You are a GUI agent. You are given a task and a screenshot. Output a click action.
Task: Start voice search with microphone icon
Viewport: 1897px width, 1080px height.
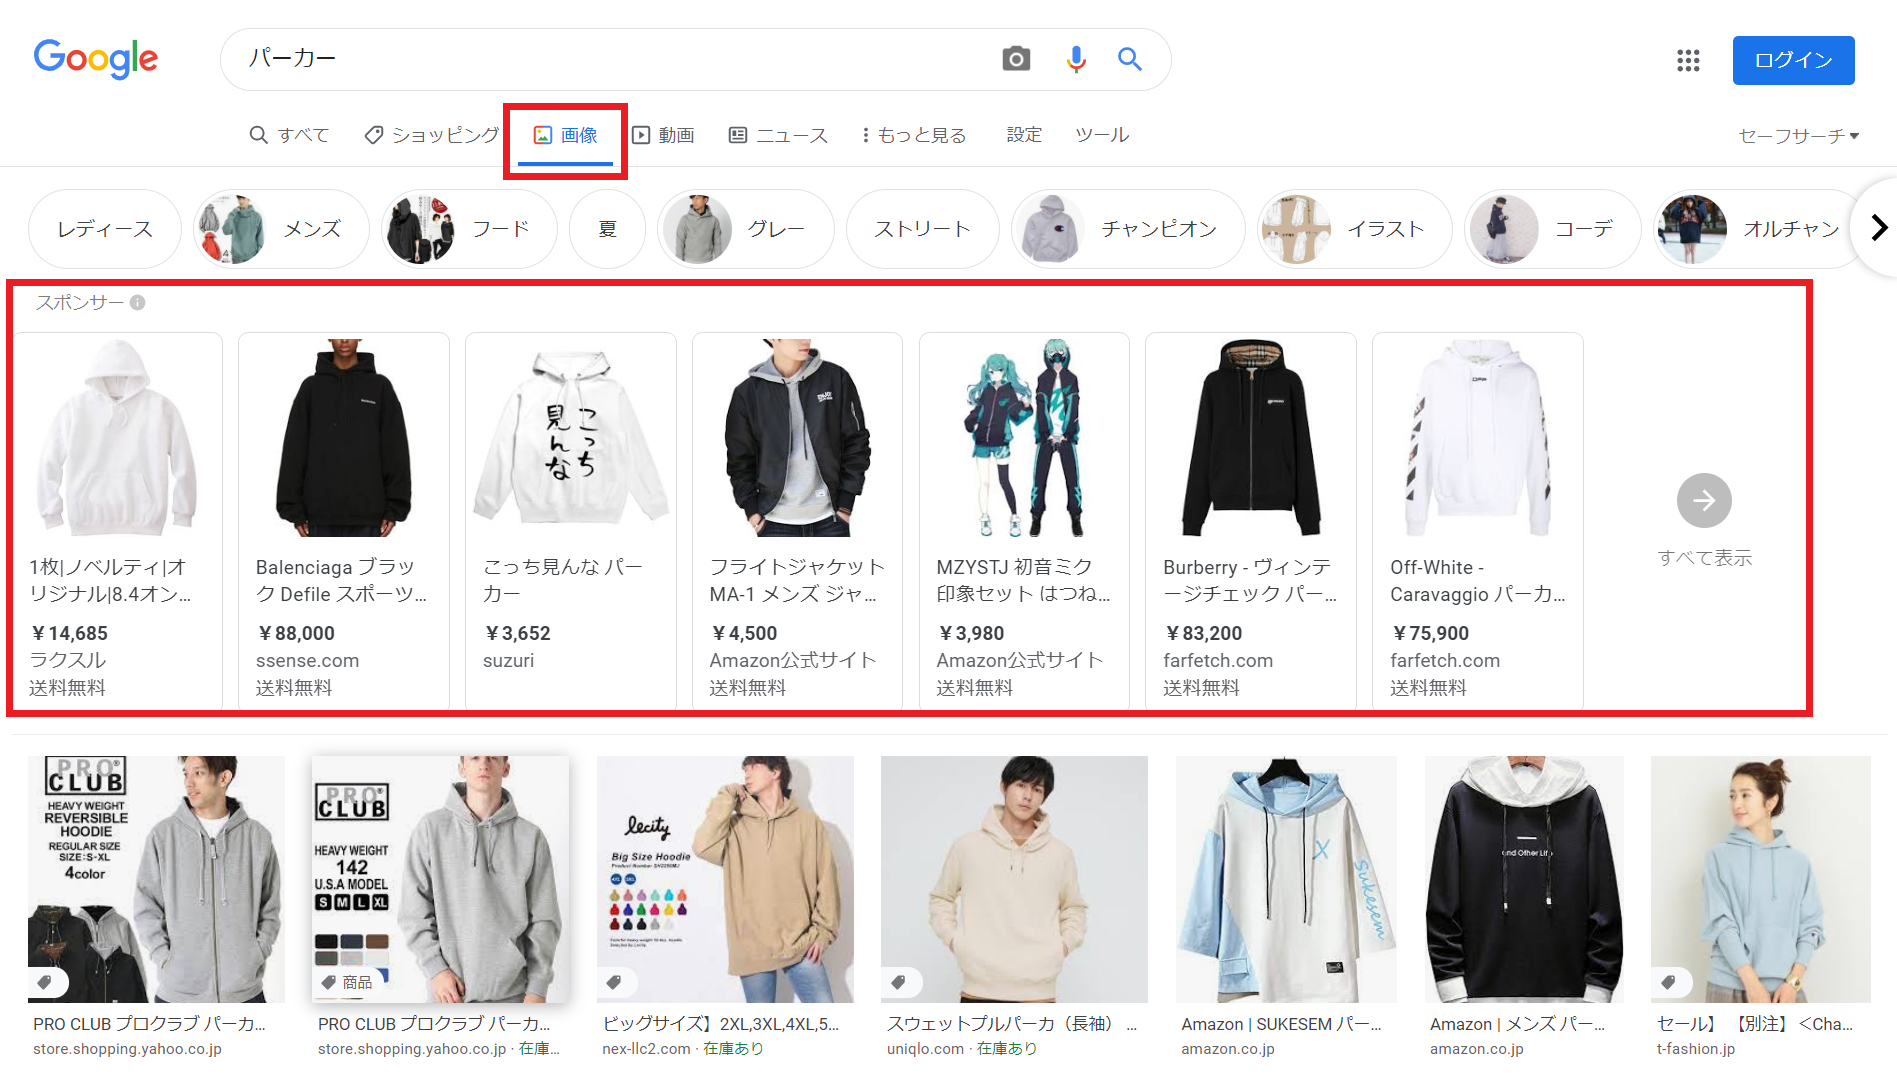click(x=1076, y=59)
